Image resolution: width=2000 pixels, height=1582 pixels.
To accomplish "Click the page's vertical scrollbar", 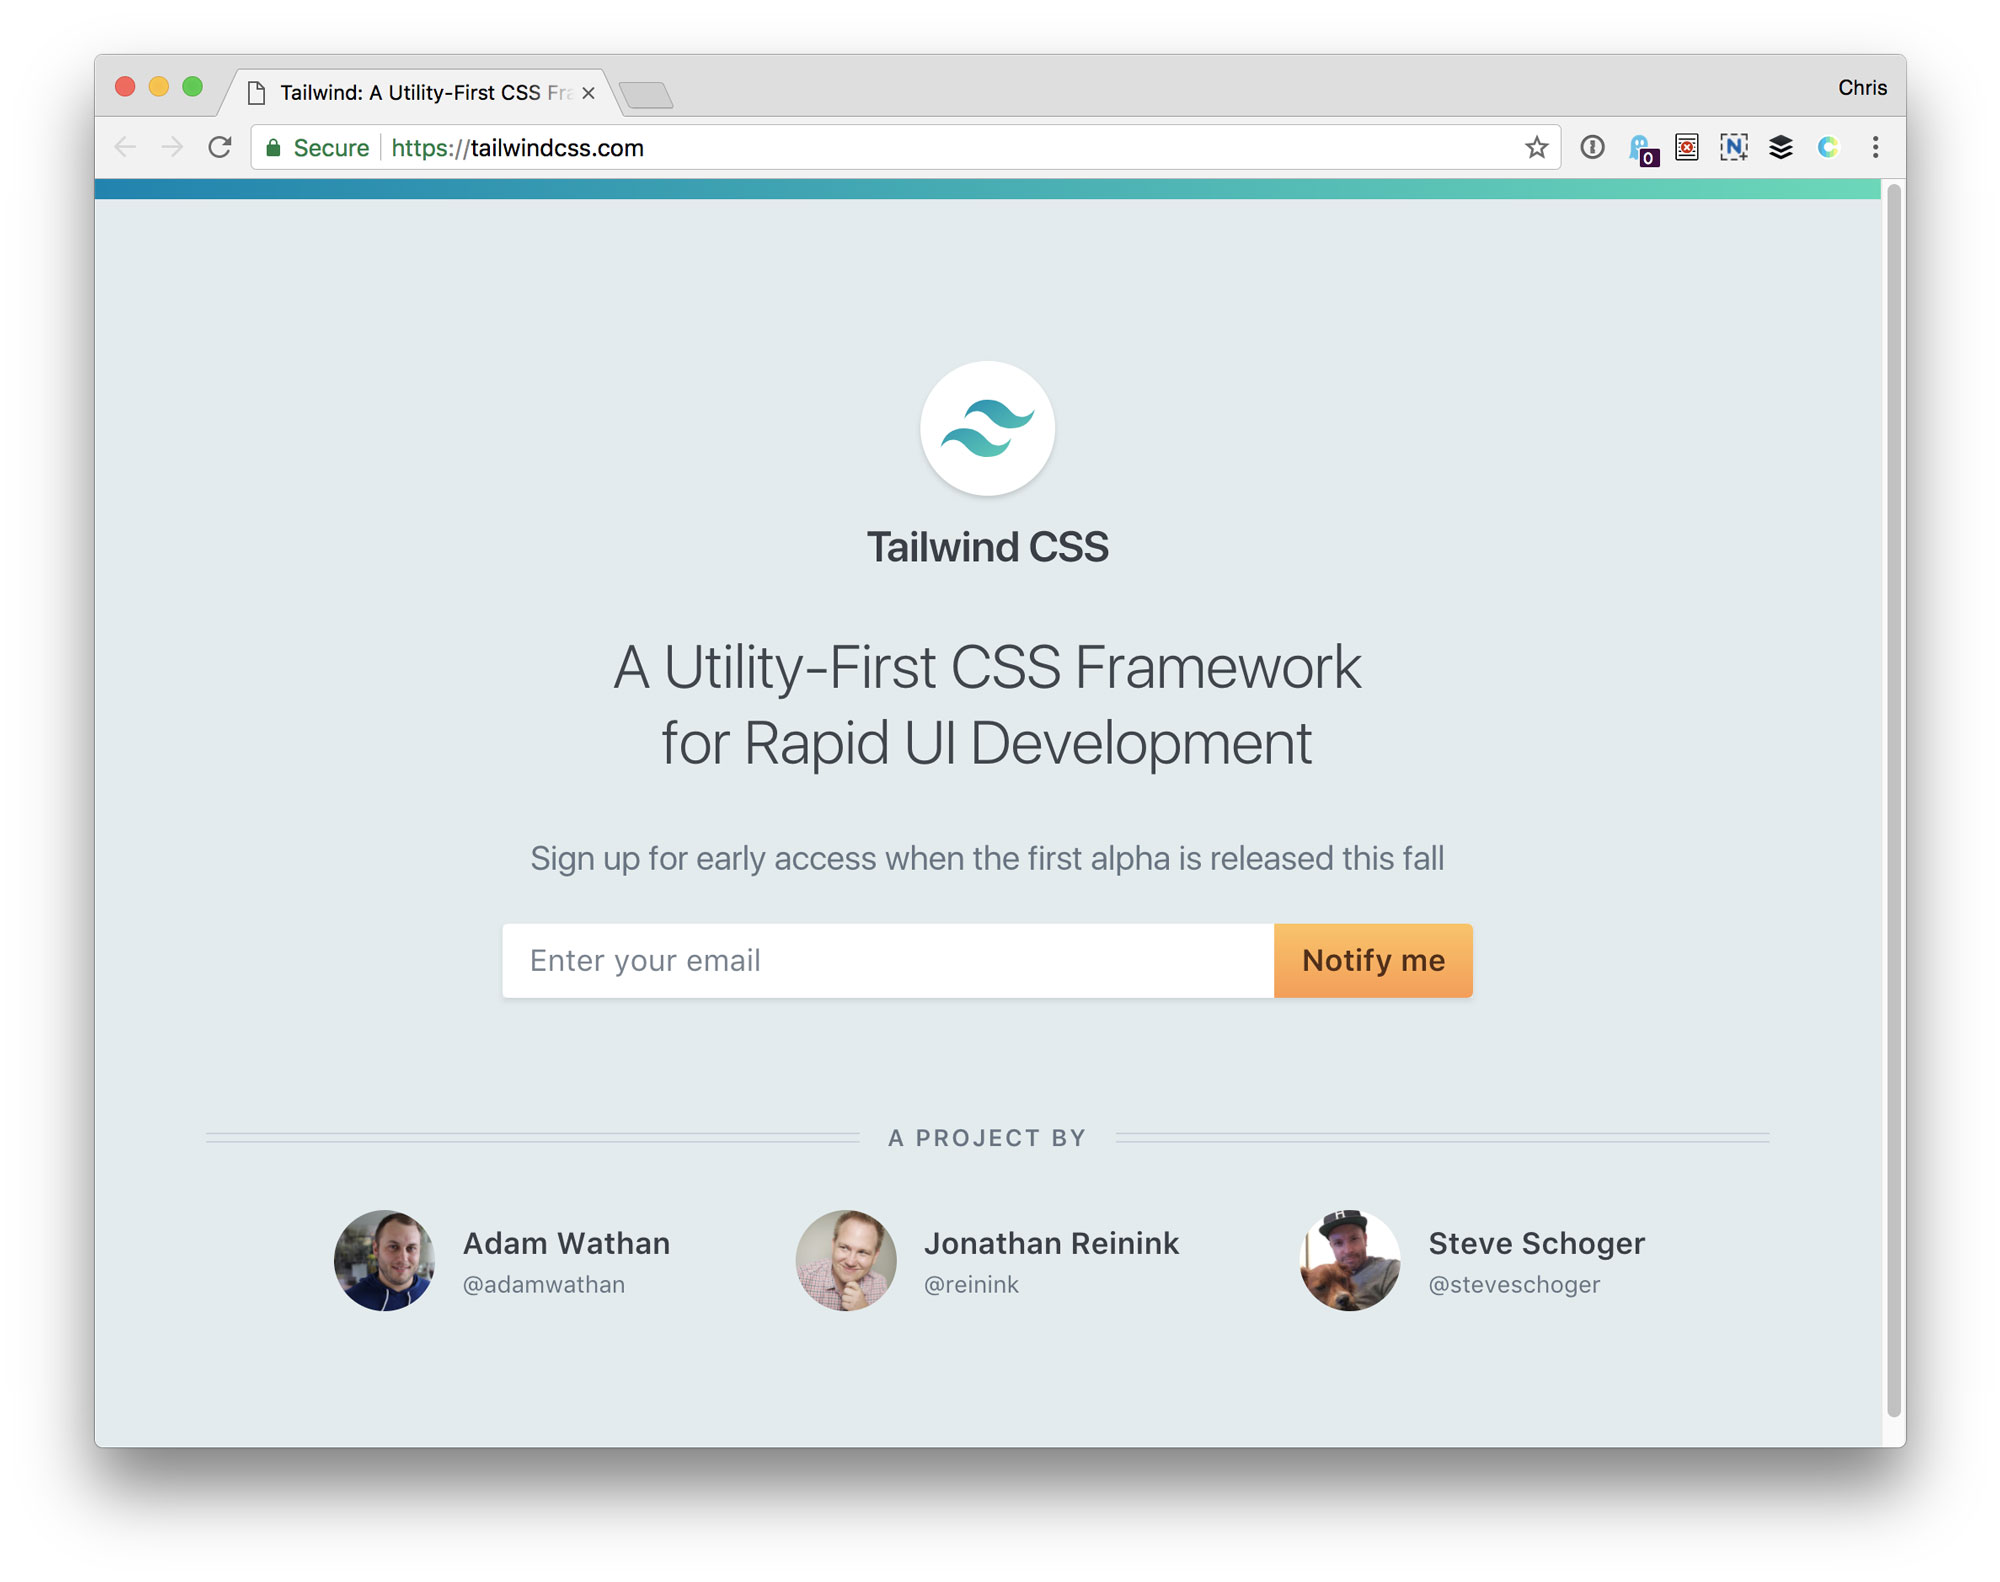I will click(x=1893, y=800).
